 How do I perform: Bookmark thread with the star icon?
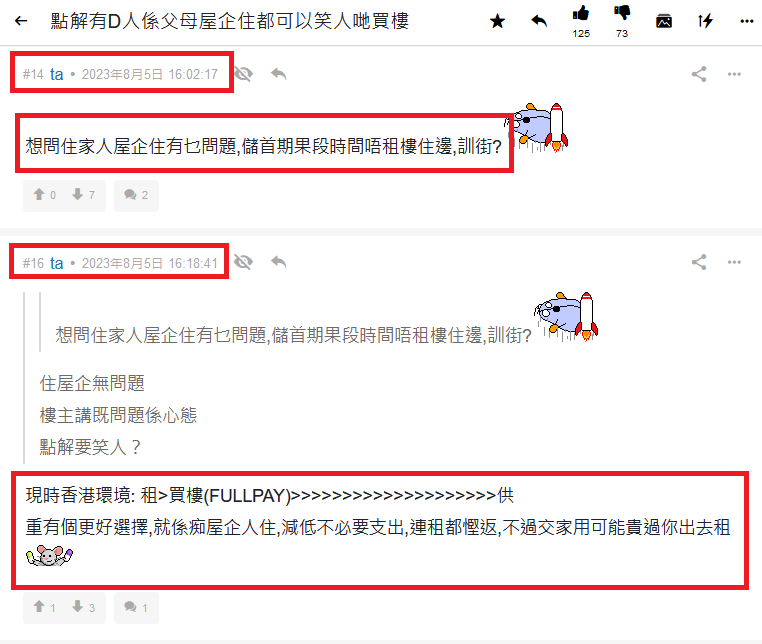[x=497, y=21]
